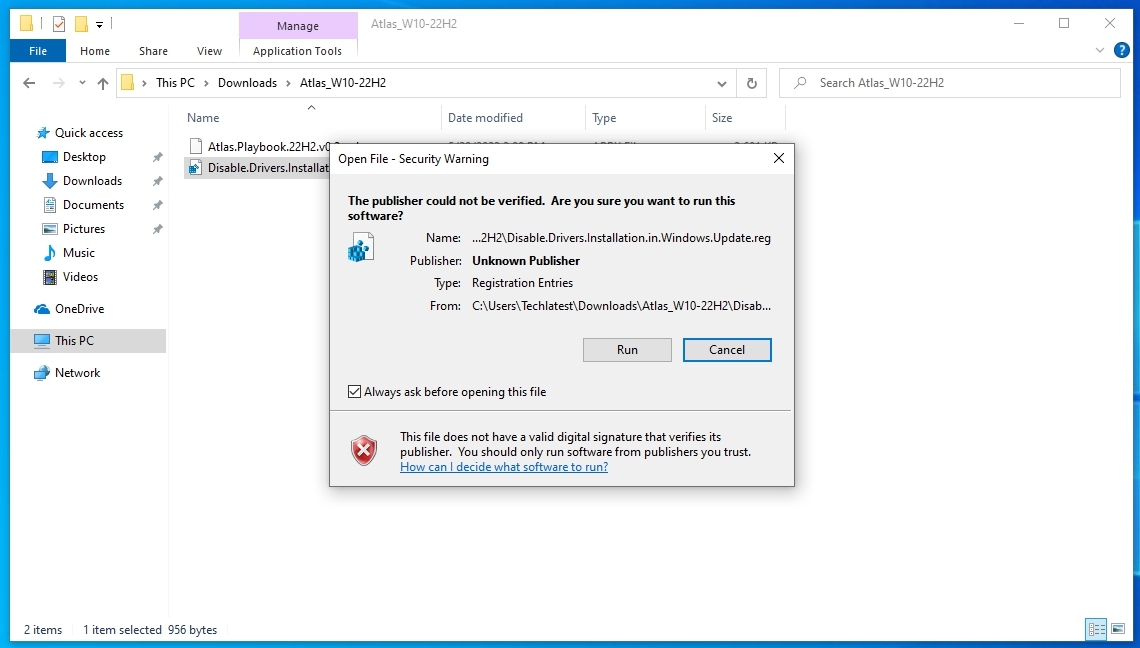Open the address bar dropdown arrow
The height and width of the screenshot is (648, 1140).
click(x=722, y=83)
